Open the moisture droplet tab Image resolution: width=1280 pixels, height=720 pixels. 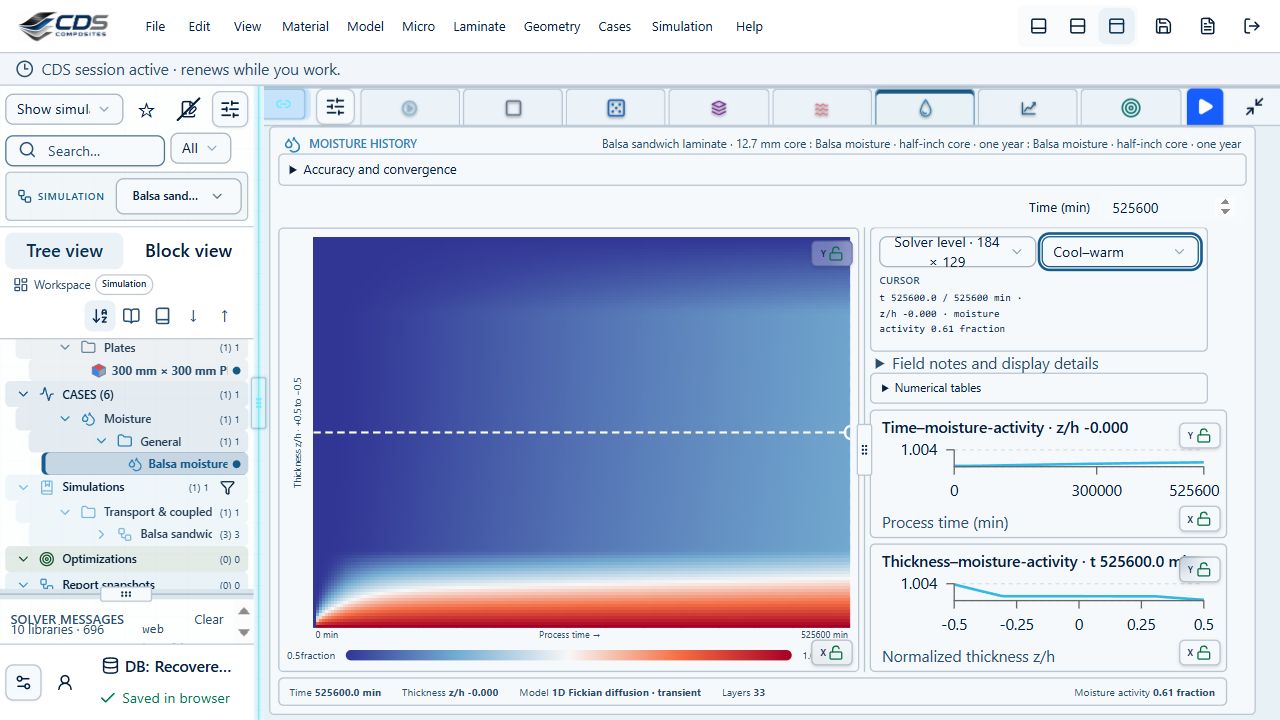(925, 108)
